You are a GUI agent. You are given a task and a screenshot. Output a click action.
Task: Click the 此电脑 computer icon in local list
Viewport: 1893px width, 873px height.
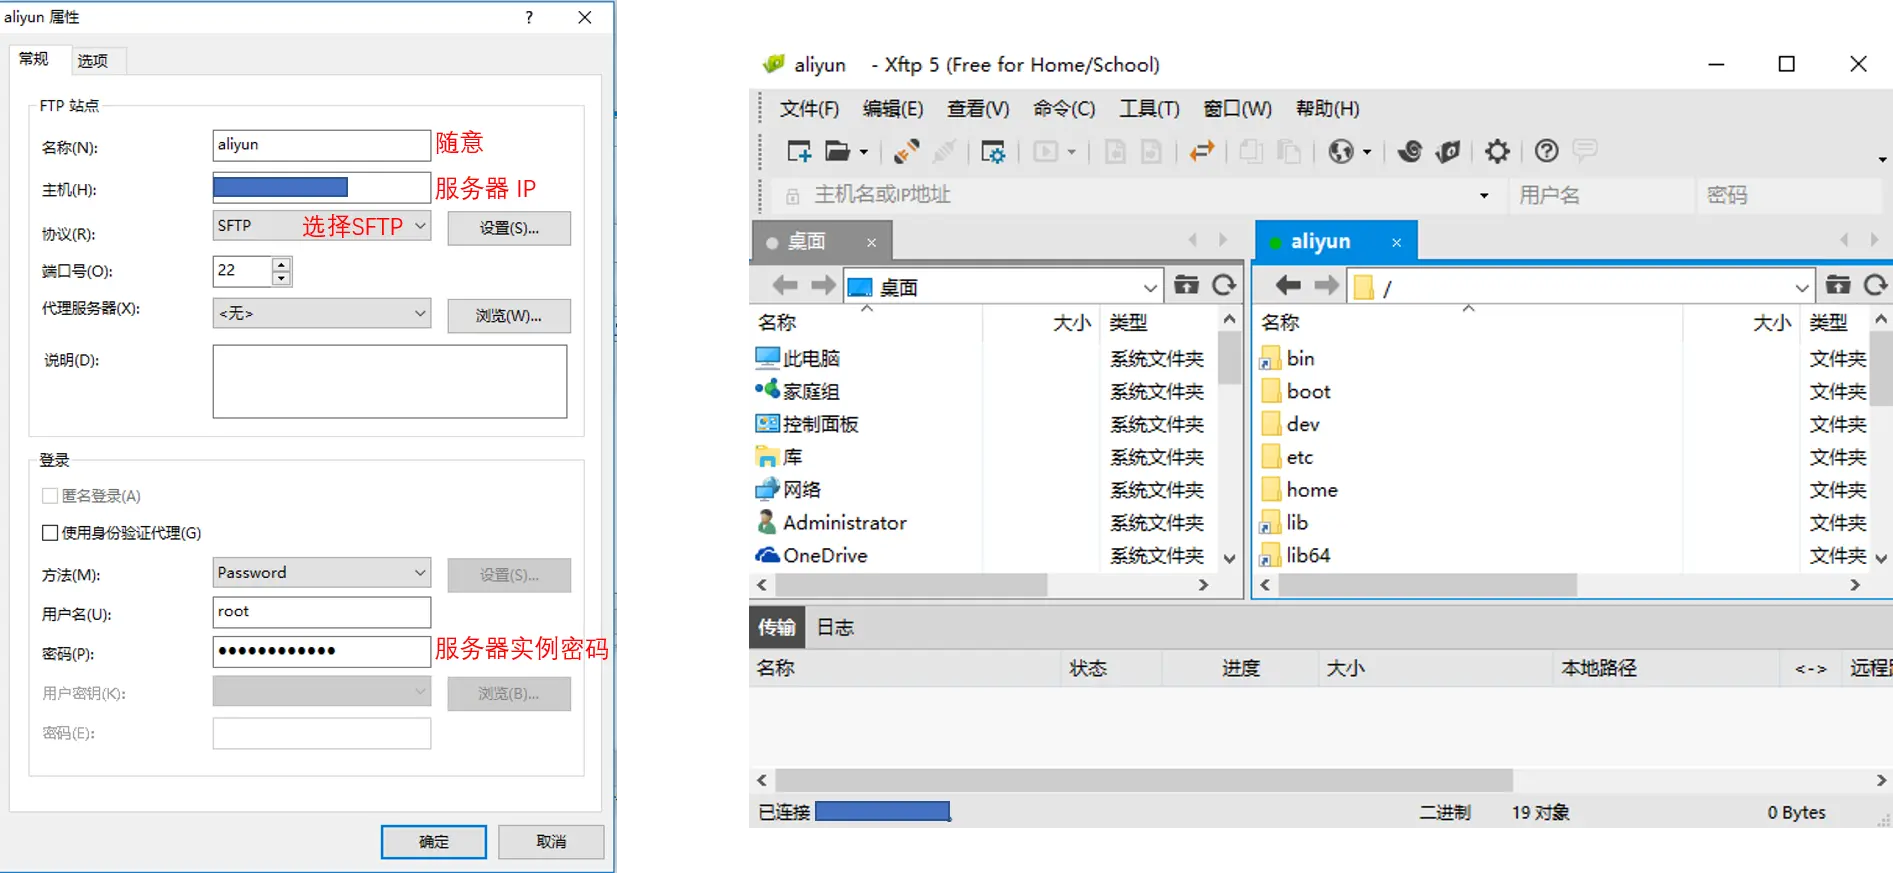tap(767, 357)
